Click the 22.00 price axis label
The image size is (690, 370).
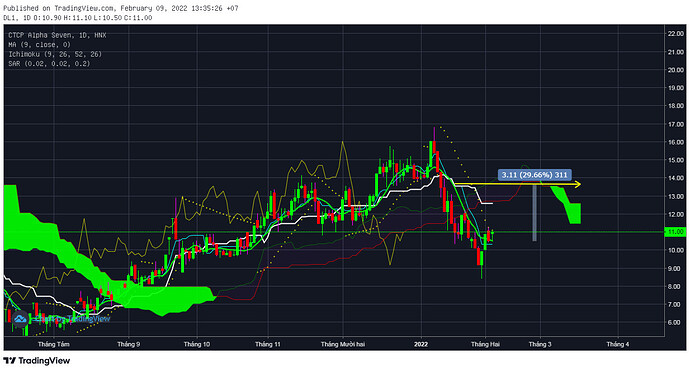point(675,33)
